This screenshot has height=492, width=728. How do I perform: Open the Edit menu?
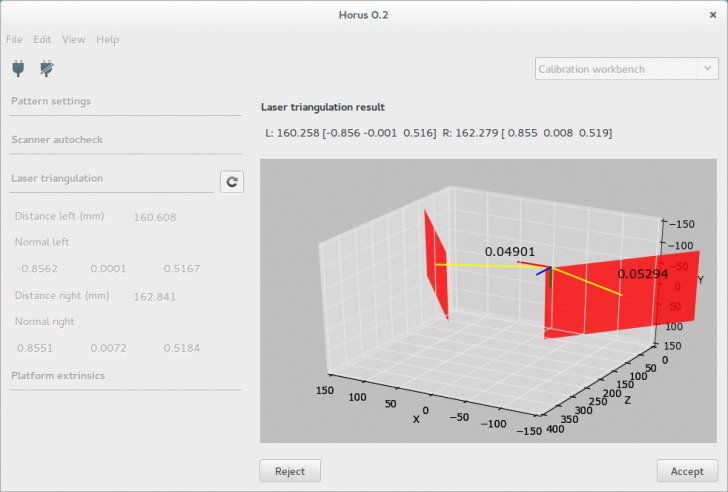(42, 39)
